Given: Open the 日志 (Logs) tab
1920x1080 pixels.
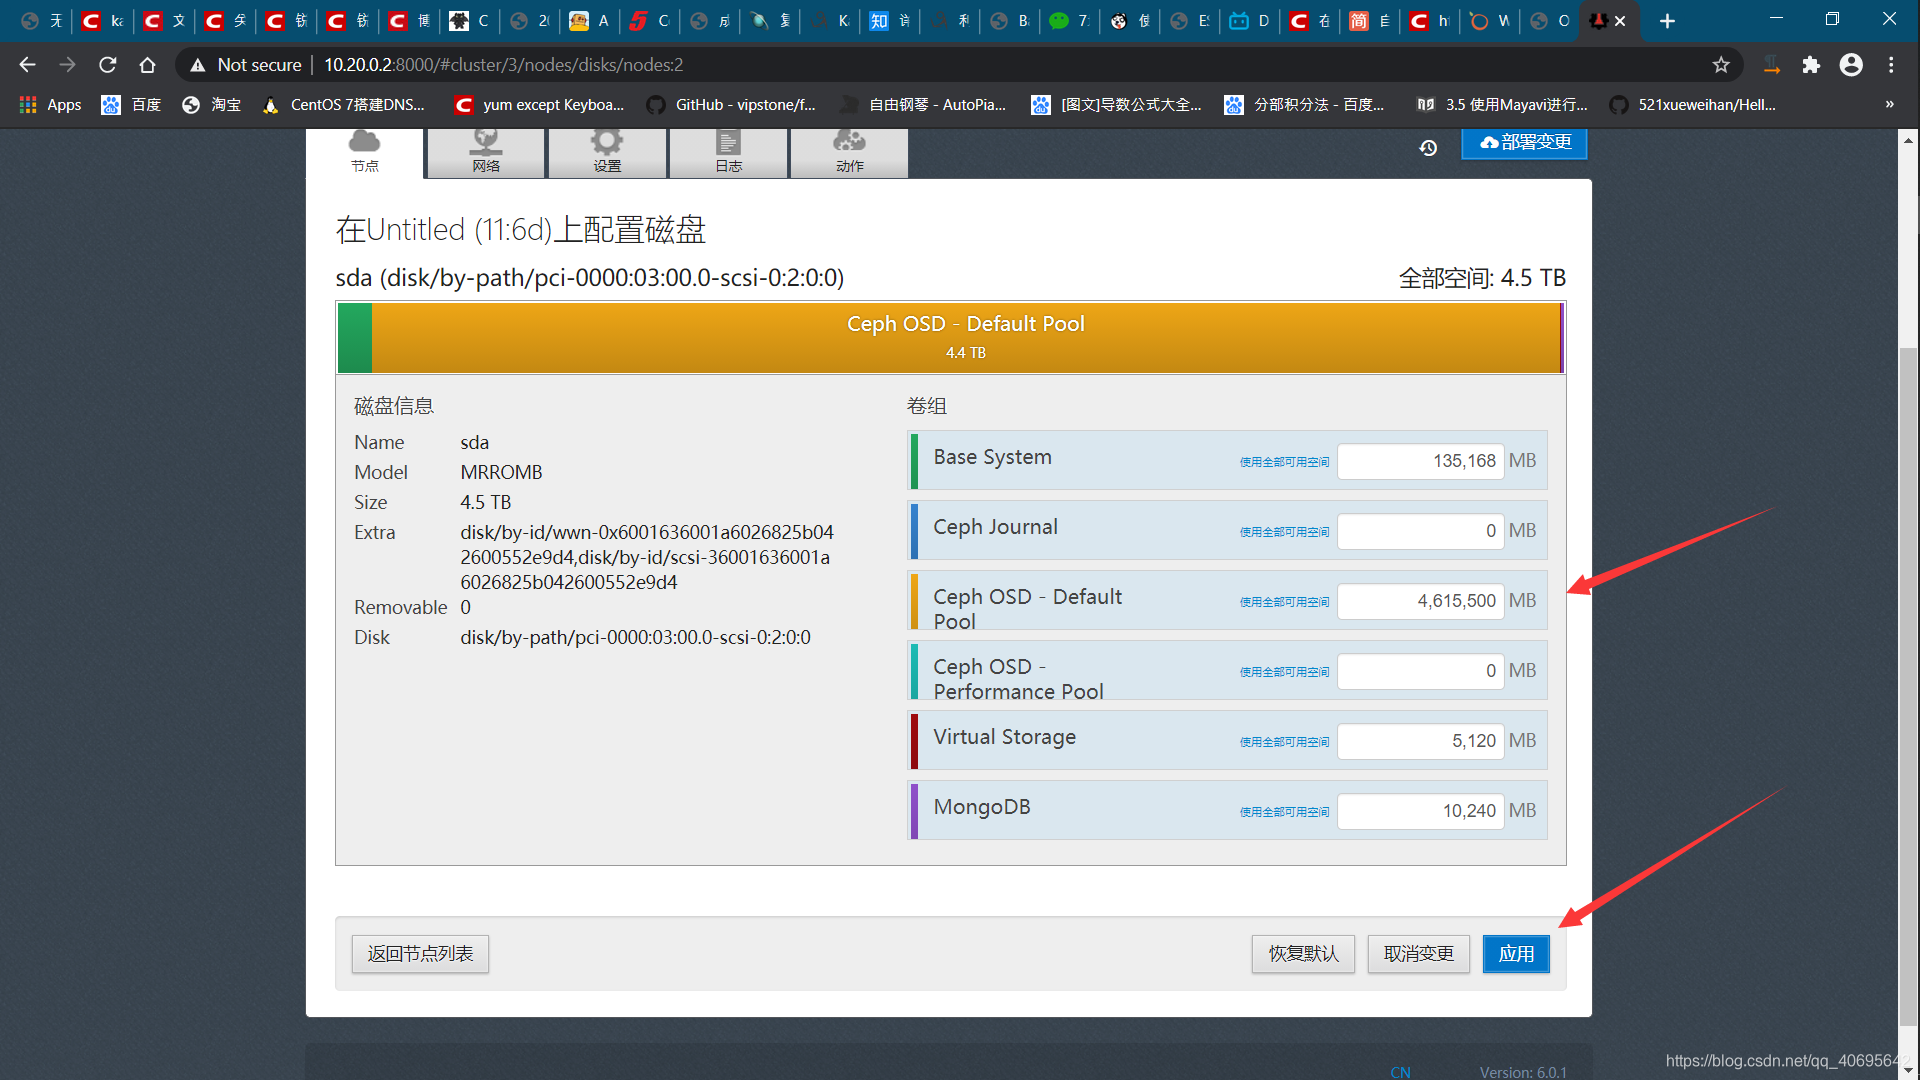Looking at the screenshot, I should point(728,153).
